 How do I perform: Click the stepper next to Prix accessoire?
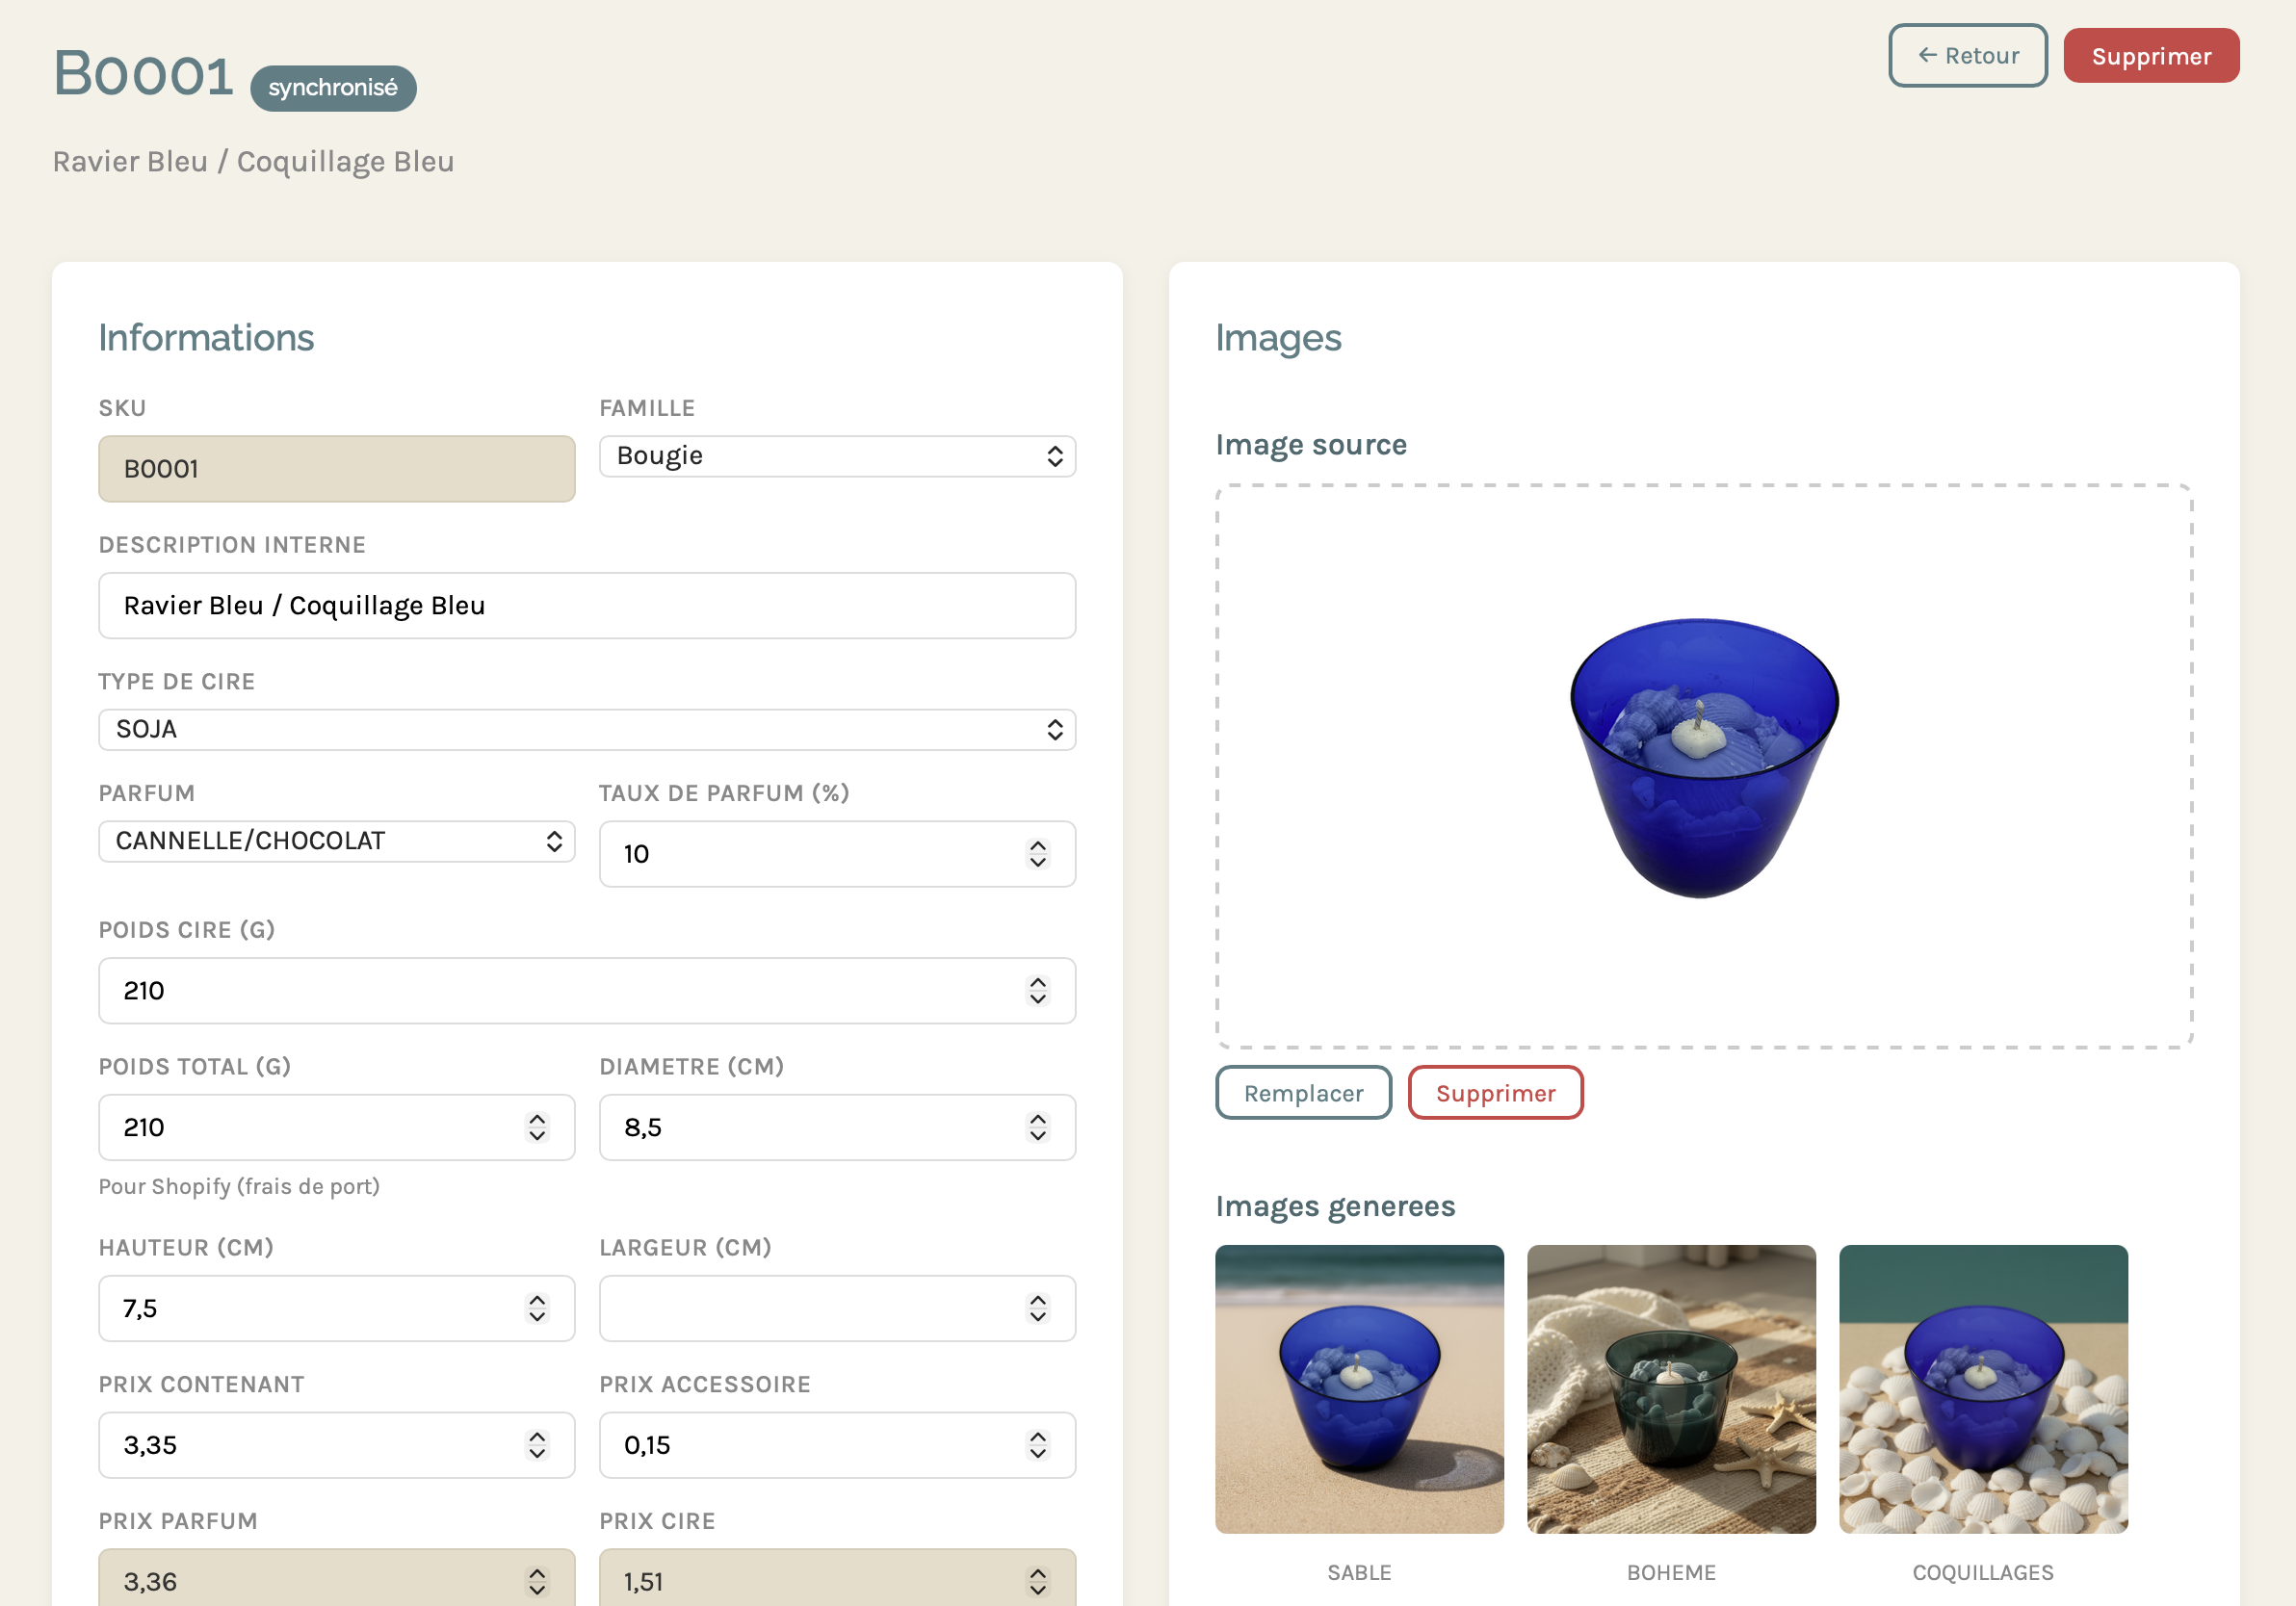(1039, 1445)
